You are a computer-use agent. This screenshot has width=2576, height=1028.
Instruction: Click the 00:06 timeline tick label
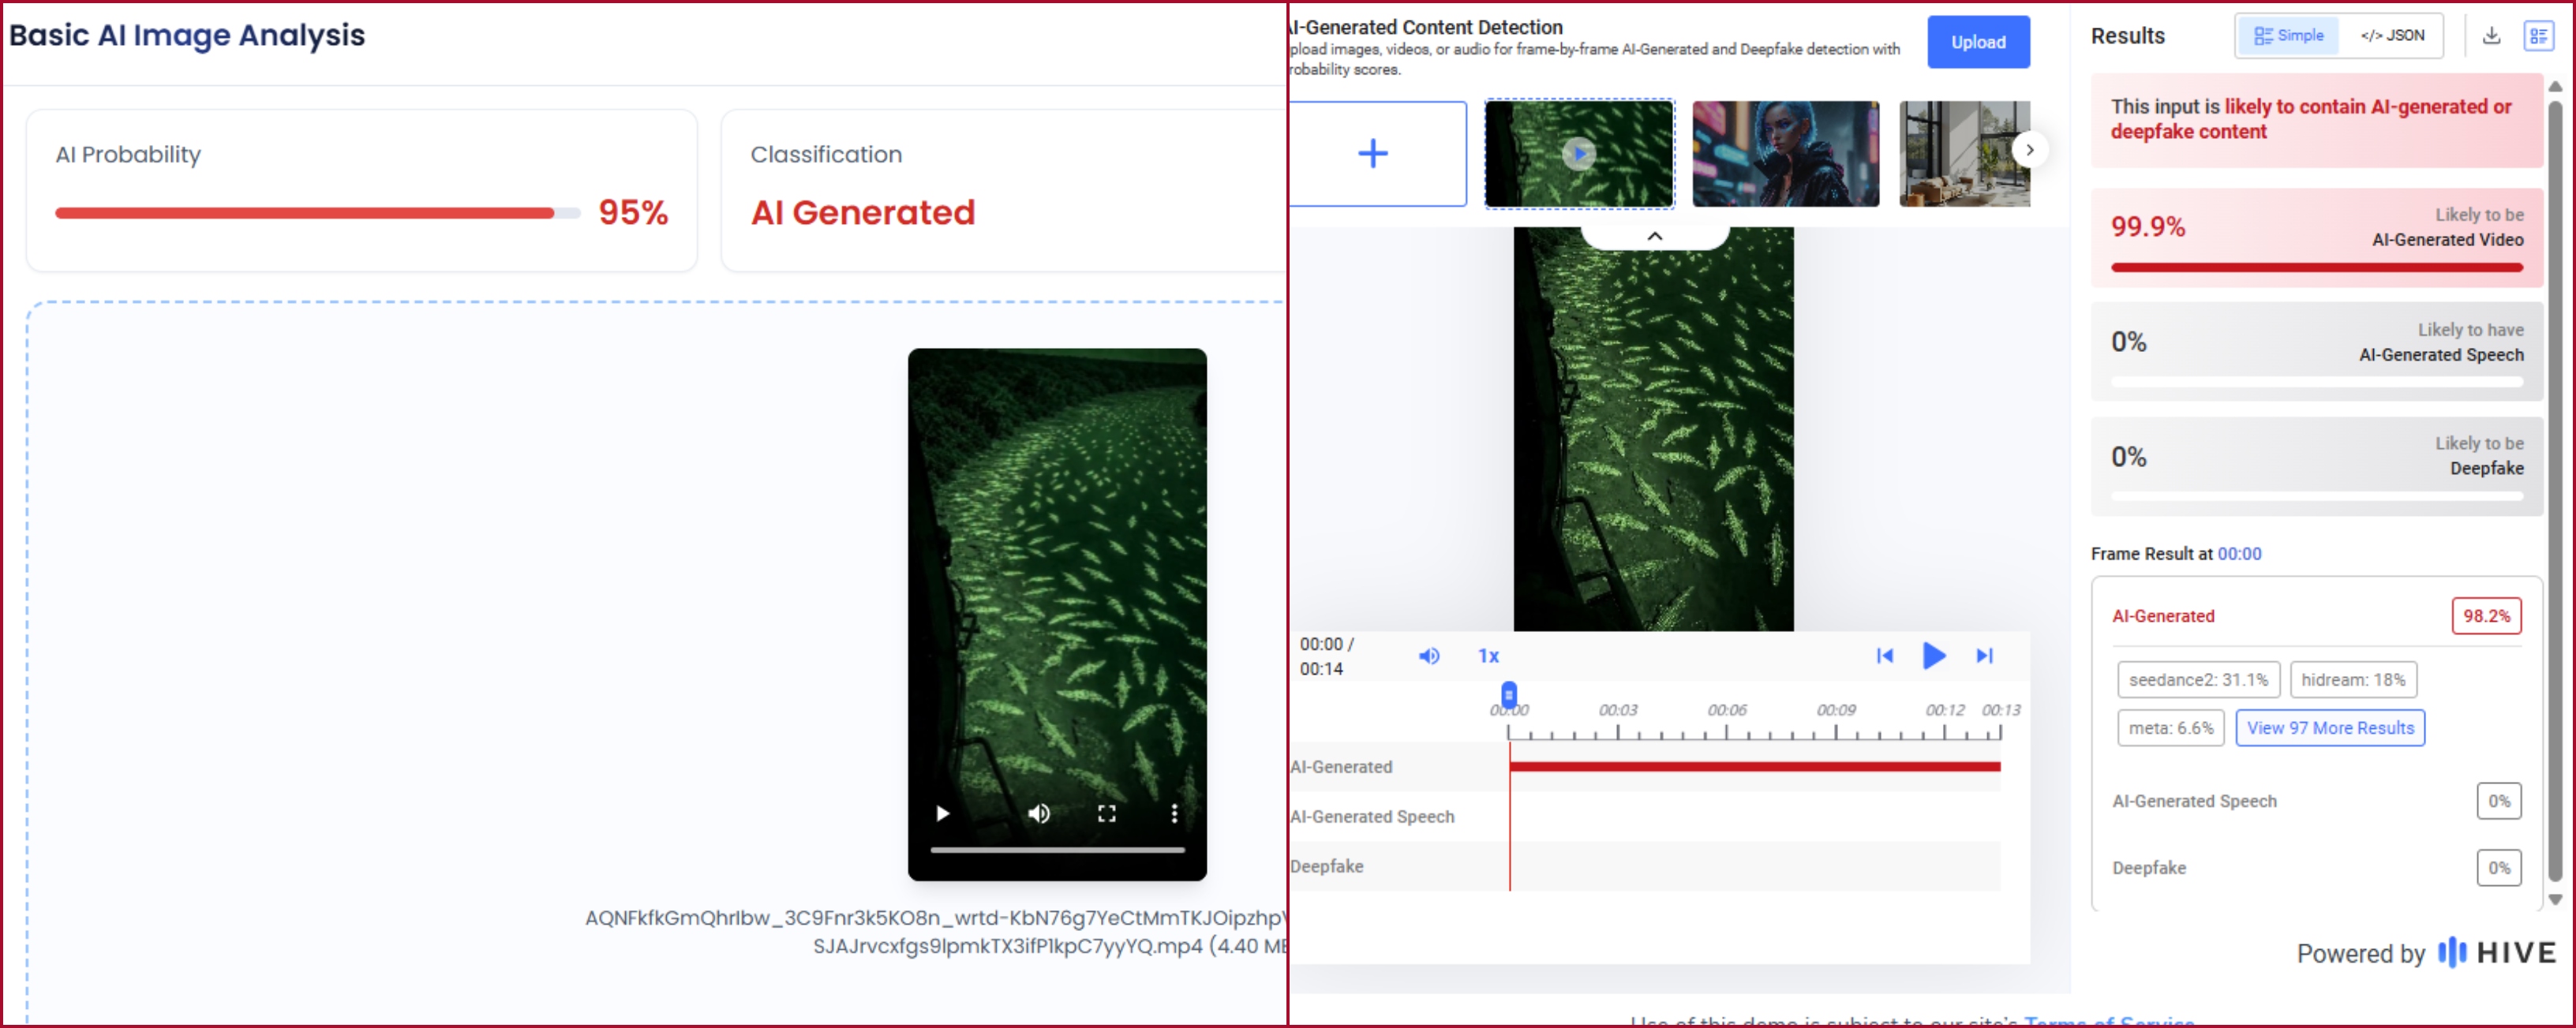pos(1726,710)
